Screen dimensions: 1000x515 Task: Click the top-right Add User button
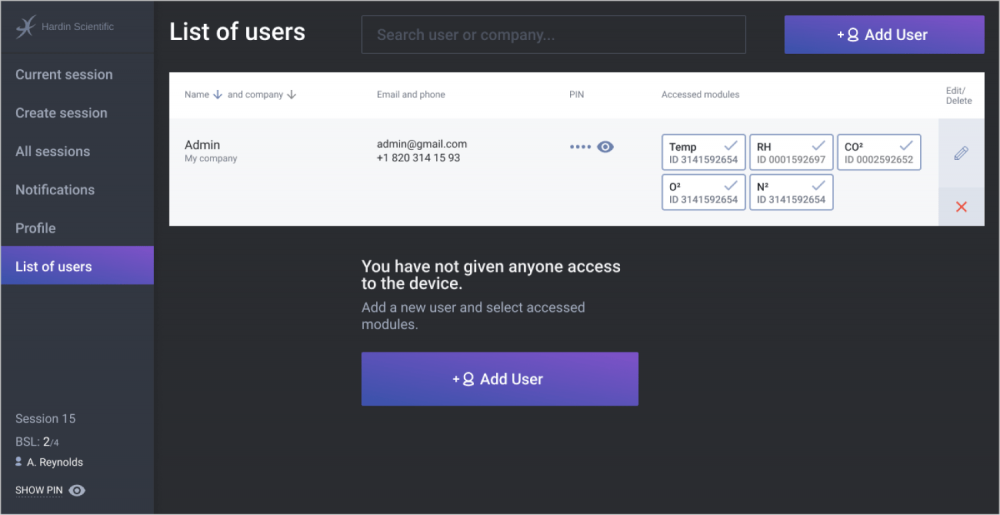pos(884,35)
